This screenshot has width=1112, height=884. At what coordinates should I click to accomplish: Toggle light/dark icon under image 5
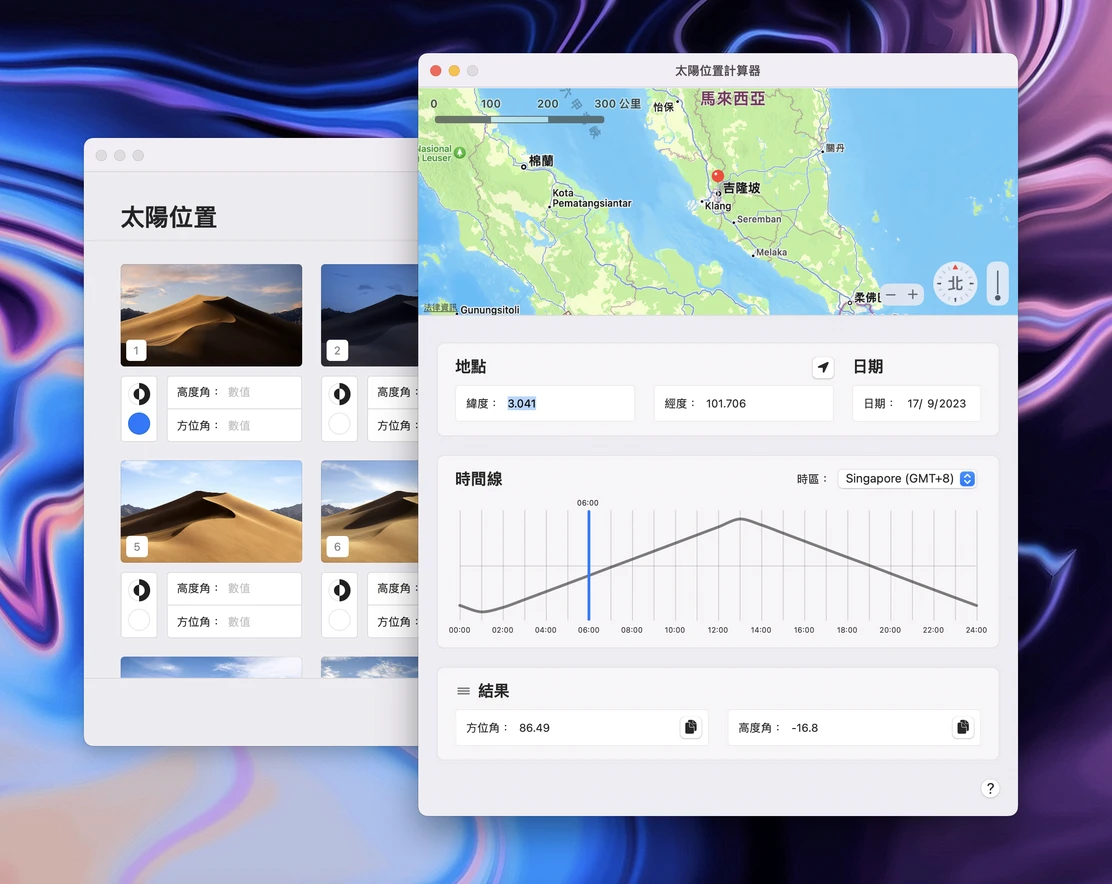tap(140, 590)
